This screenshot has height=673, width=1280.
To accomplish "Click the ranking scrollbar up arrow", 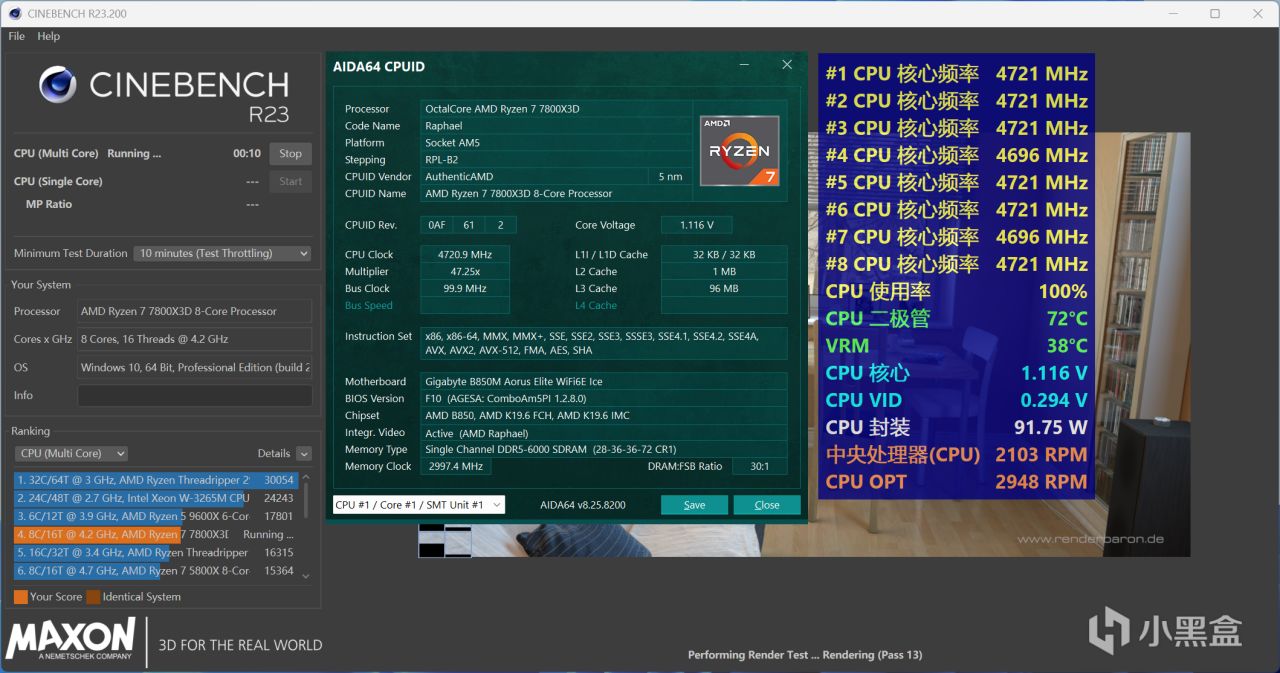I will (x=305, y=476).
